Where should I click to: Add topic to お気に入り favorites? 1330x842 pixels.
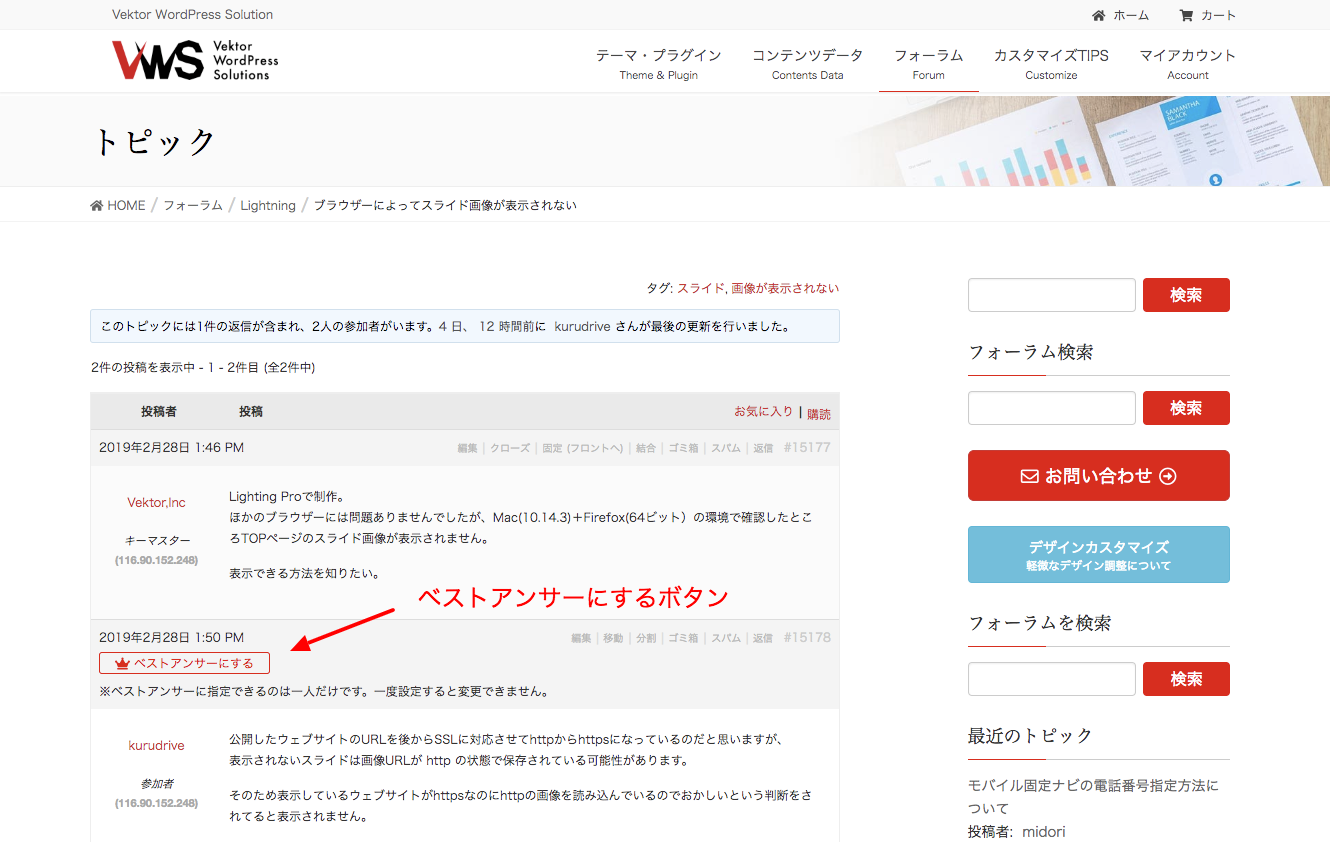tap(764, 410)
